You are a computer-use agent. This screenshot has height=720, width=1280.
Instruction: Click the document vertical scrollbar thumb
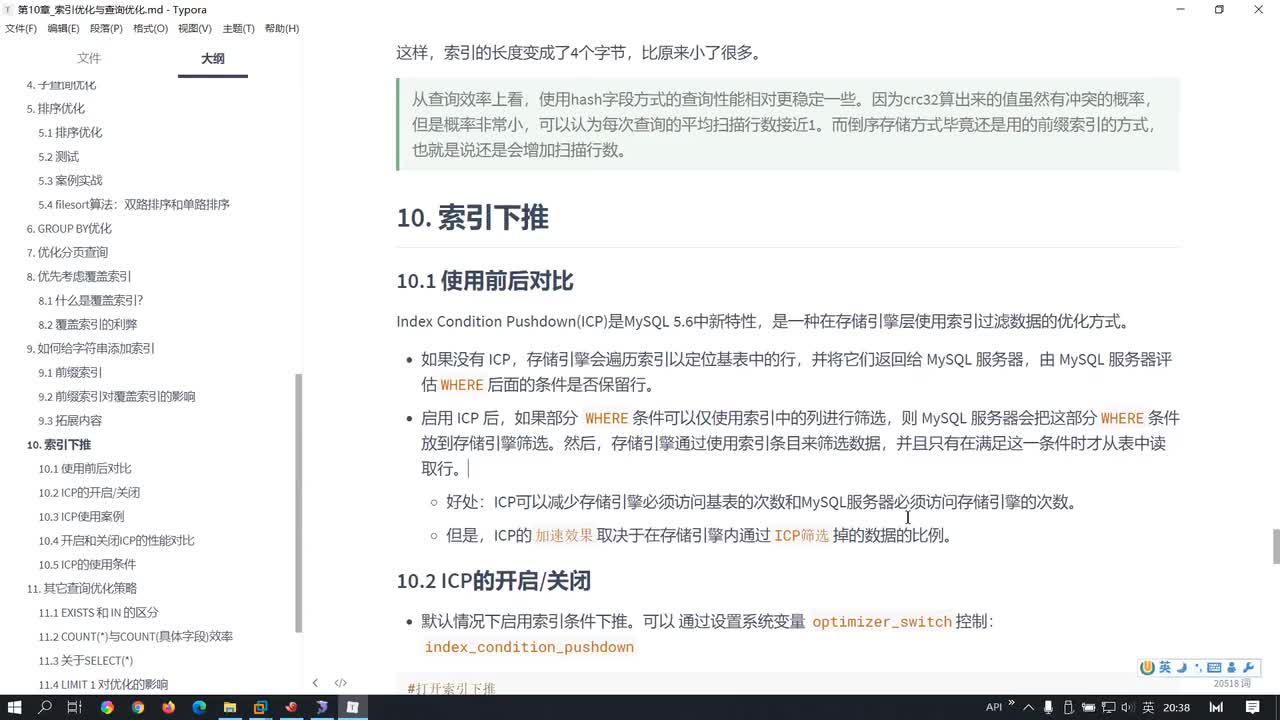point(1275,547)
